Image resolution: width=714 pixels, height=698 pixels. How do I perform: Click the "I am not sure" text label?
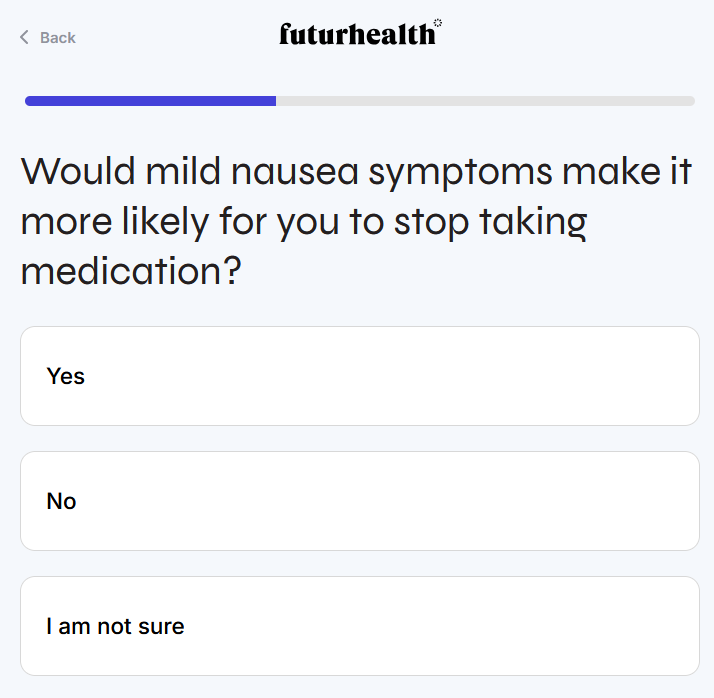[x=115, y=626]
